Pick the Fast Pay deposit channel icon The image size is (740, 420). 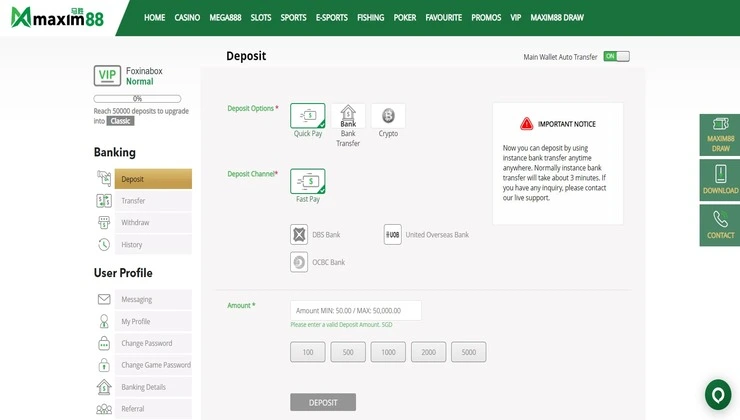[308, 181]
